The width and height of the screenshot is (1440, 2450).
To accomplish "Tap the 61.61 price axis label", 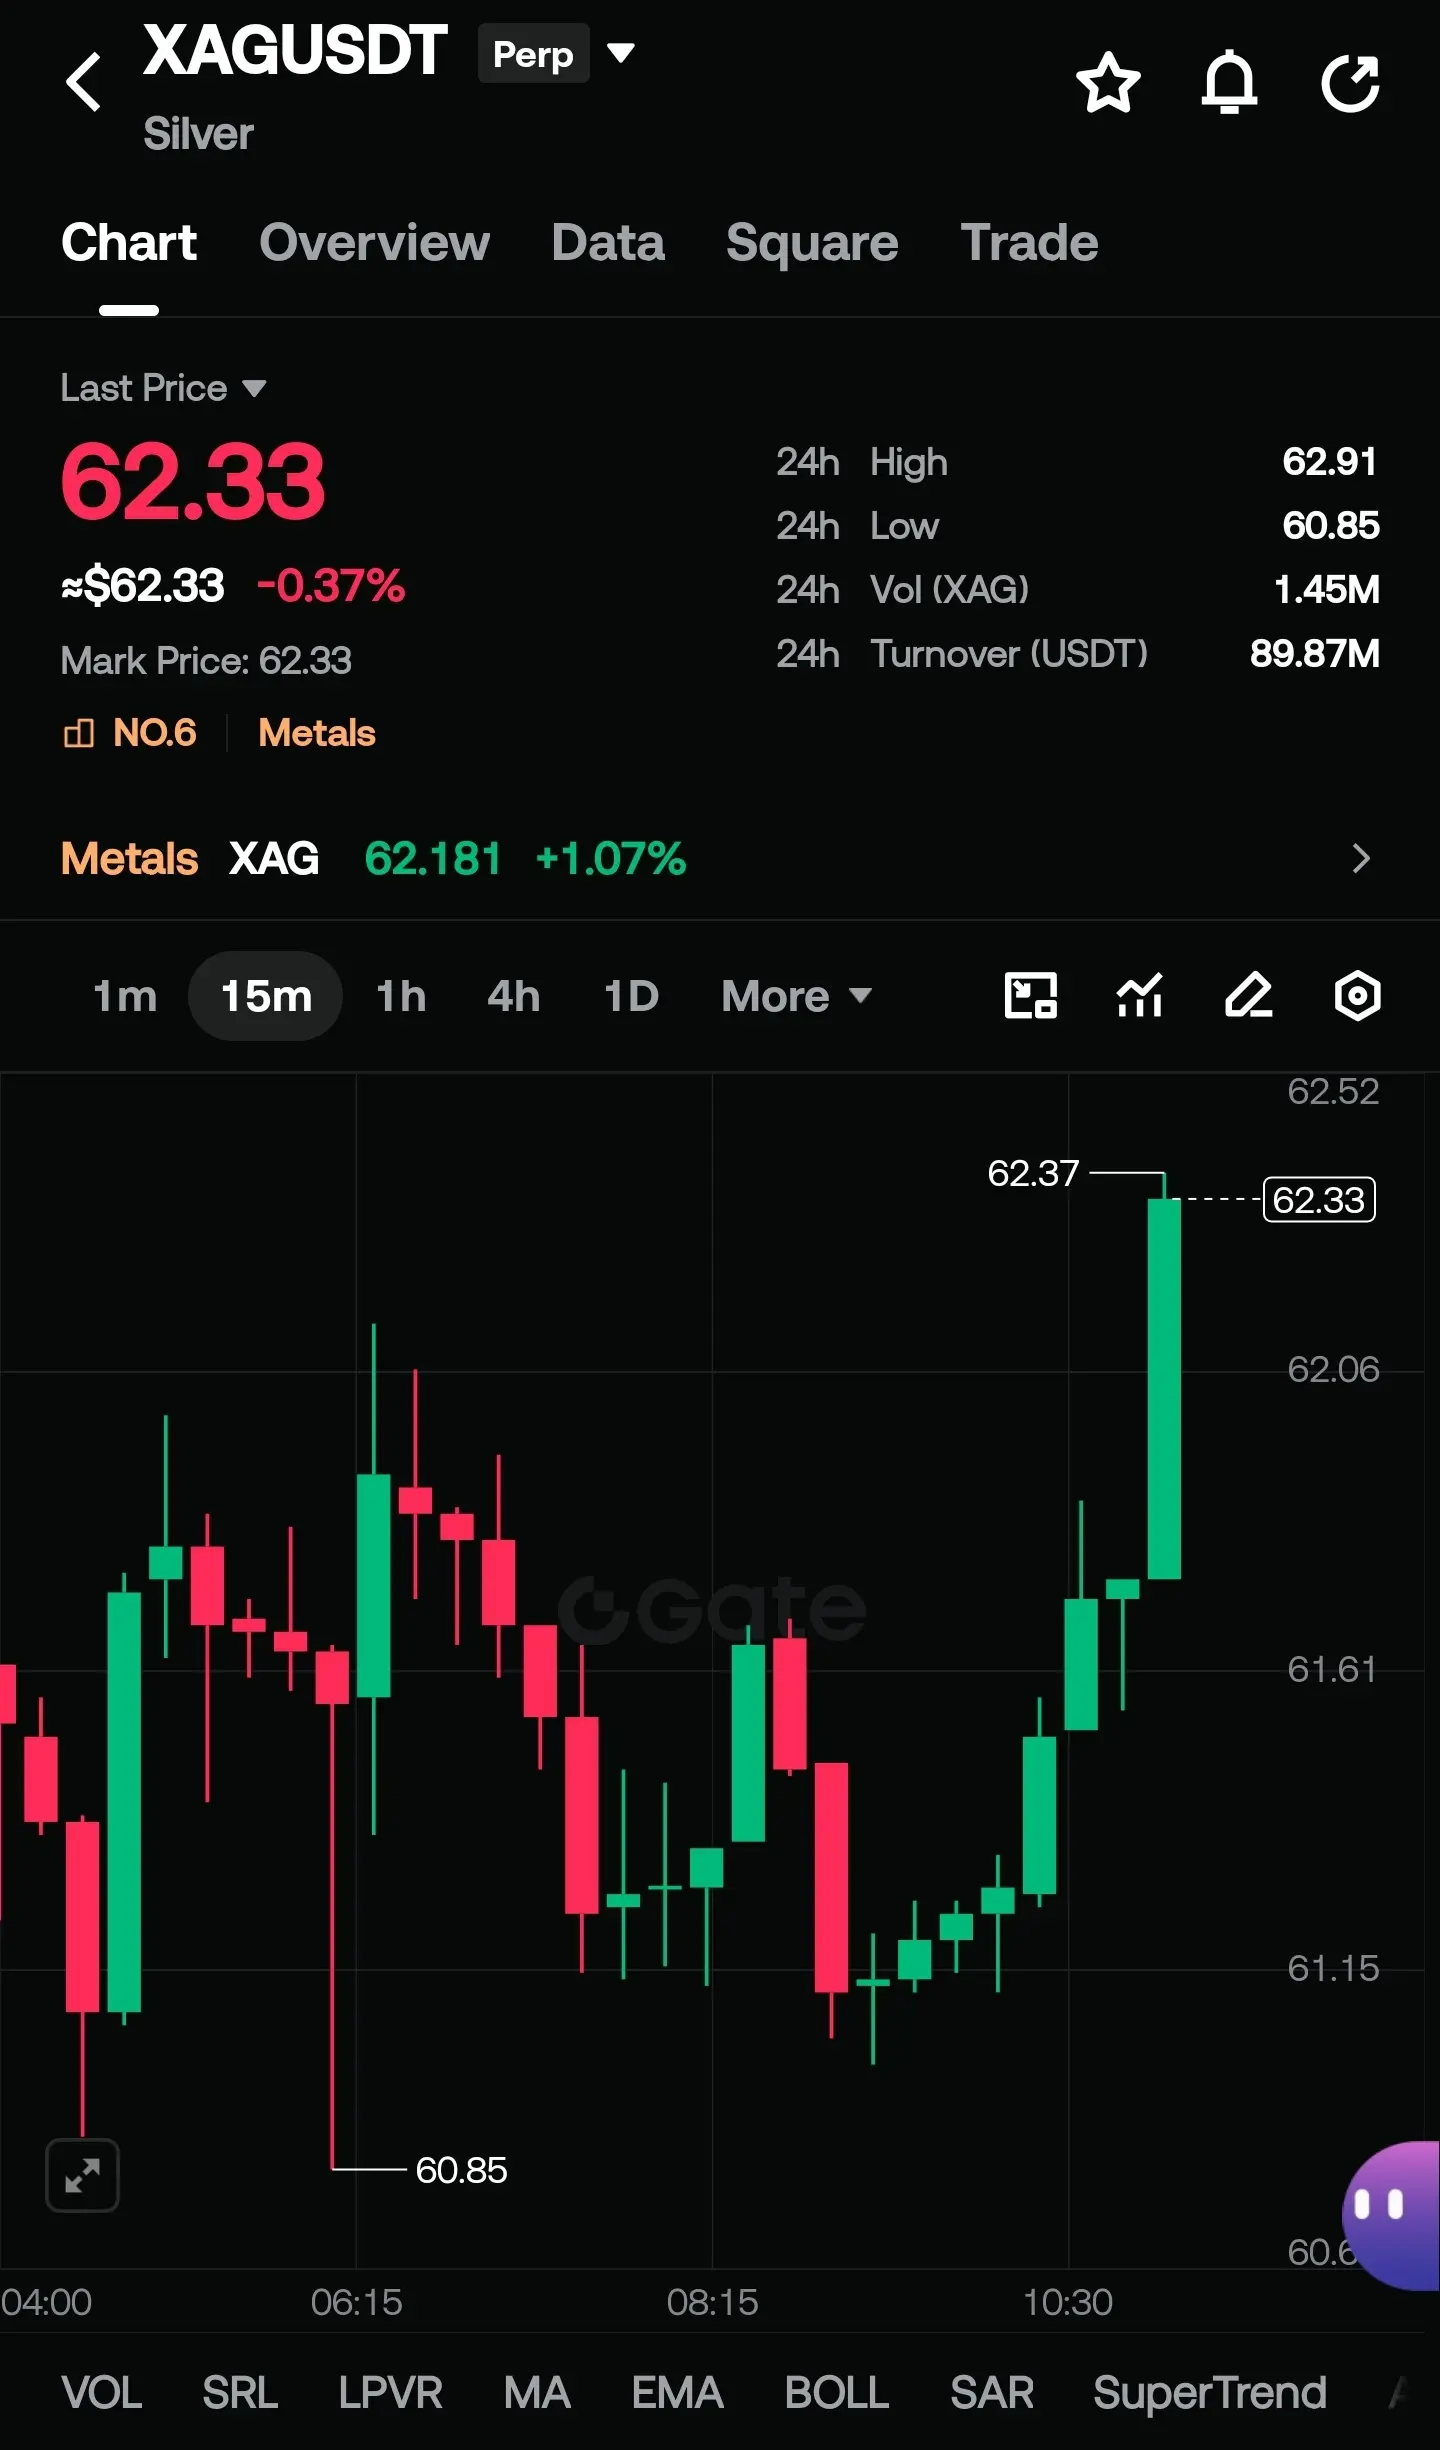I will pos(1332,1669).
